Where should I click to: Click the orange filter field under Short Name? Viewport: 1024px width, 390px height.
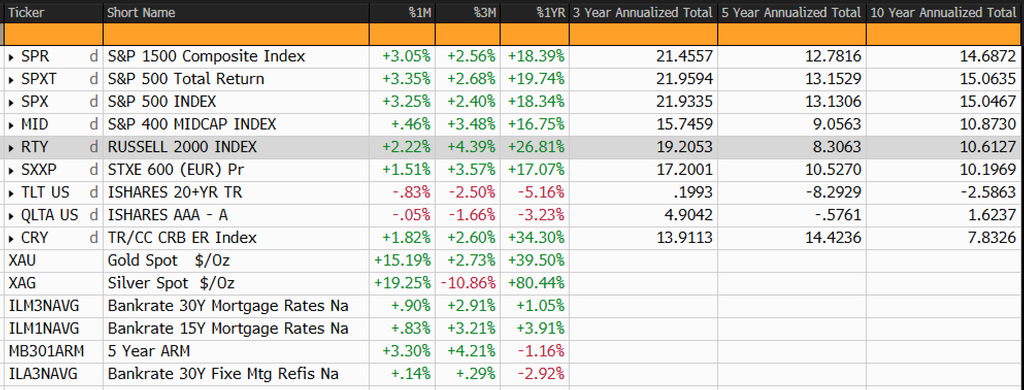click(x=236, y=34)
